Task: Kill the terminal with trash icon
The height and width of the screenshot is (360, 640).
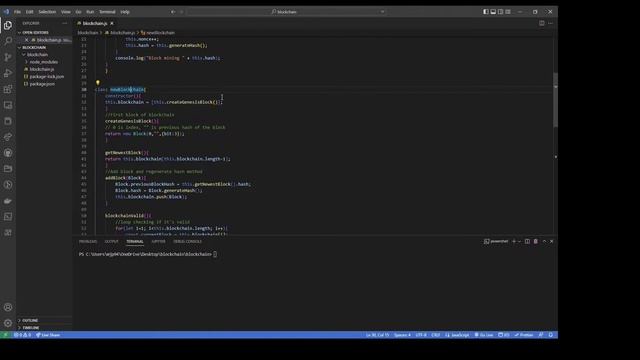Action: point(536,241)
